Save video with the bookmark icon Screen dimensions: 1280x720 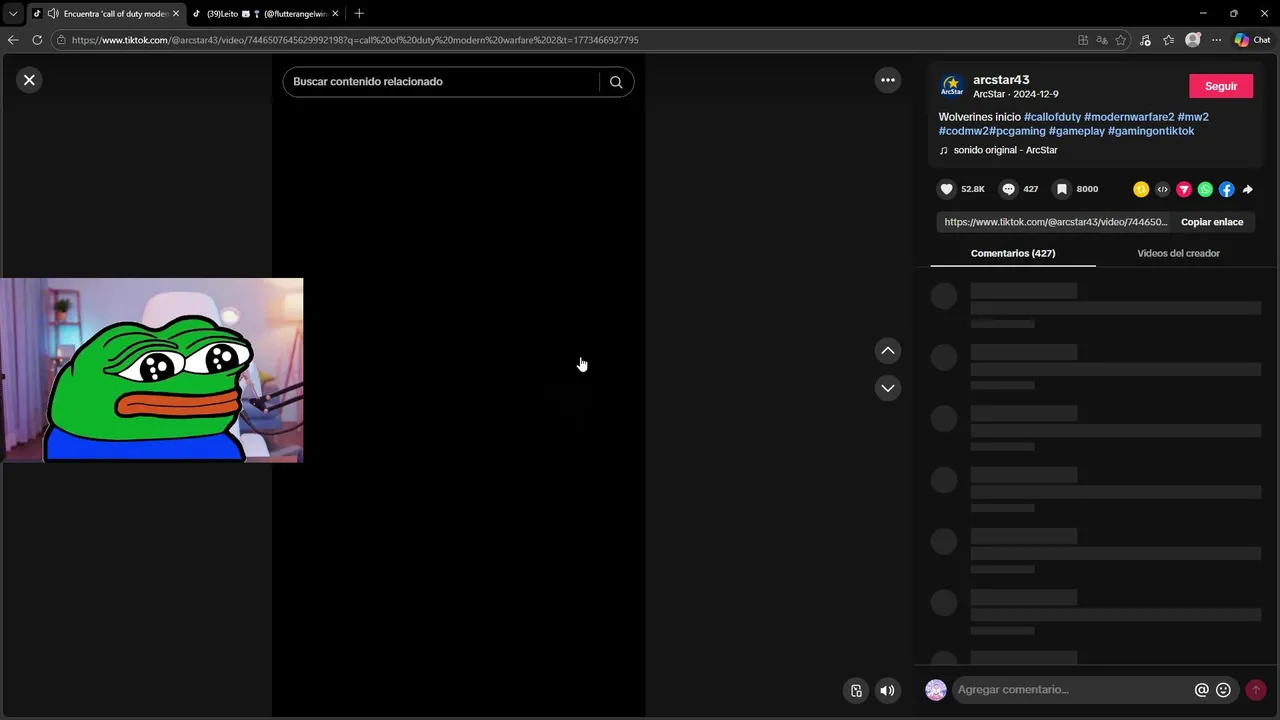tap(1061, 189)
